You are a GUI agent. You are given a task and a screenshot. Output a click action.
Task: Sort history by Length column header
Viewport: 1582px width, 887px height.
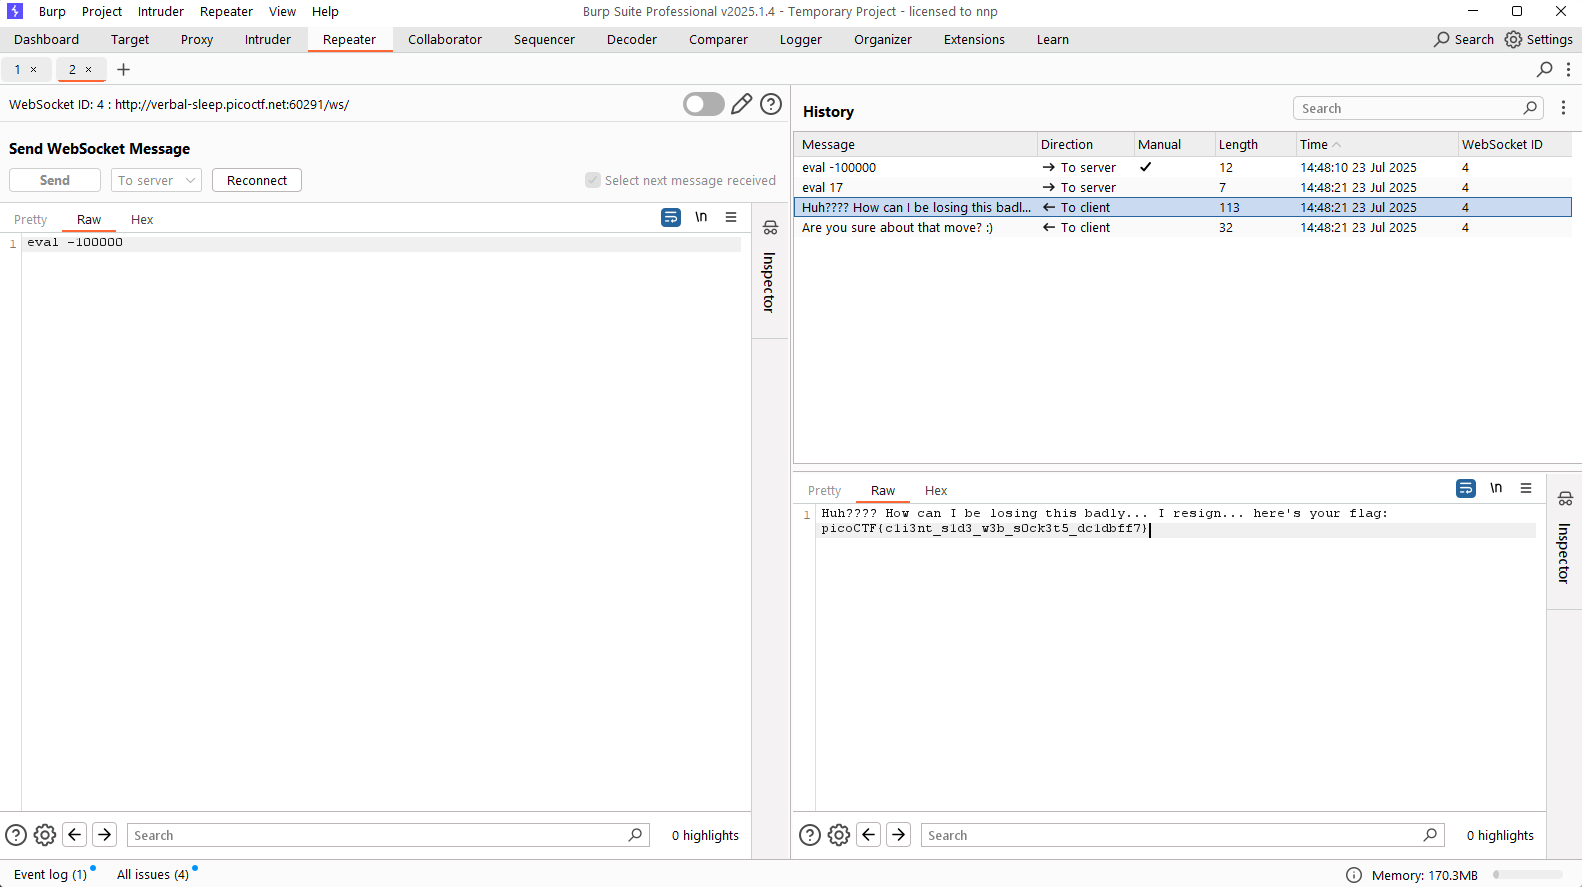(x=1254, y=144)
